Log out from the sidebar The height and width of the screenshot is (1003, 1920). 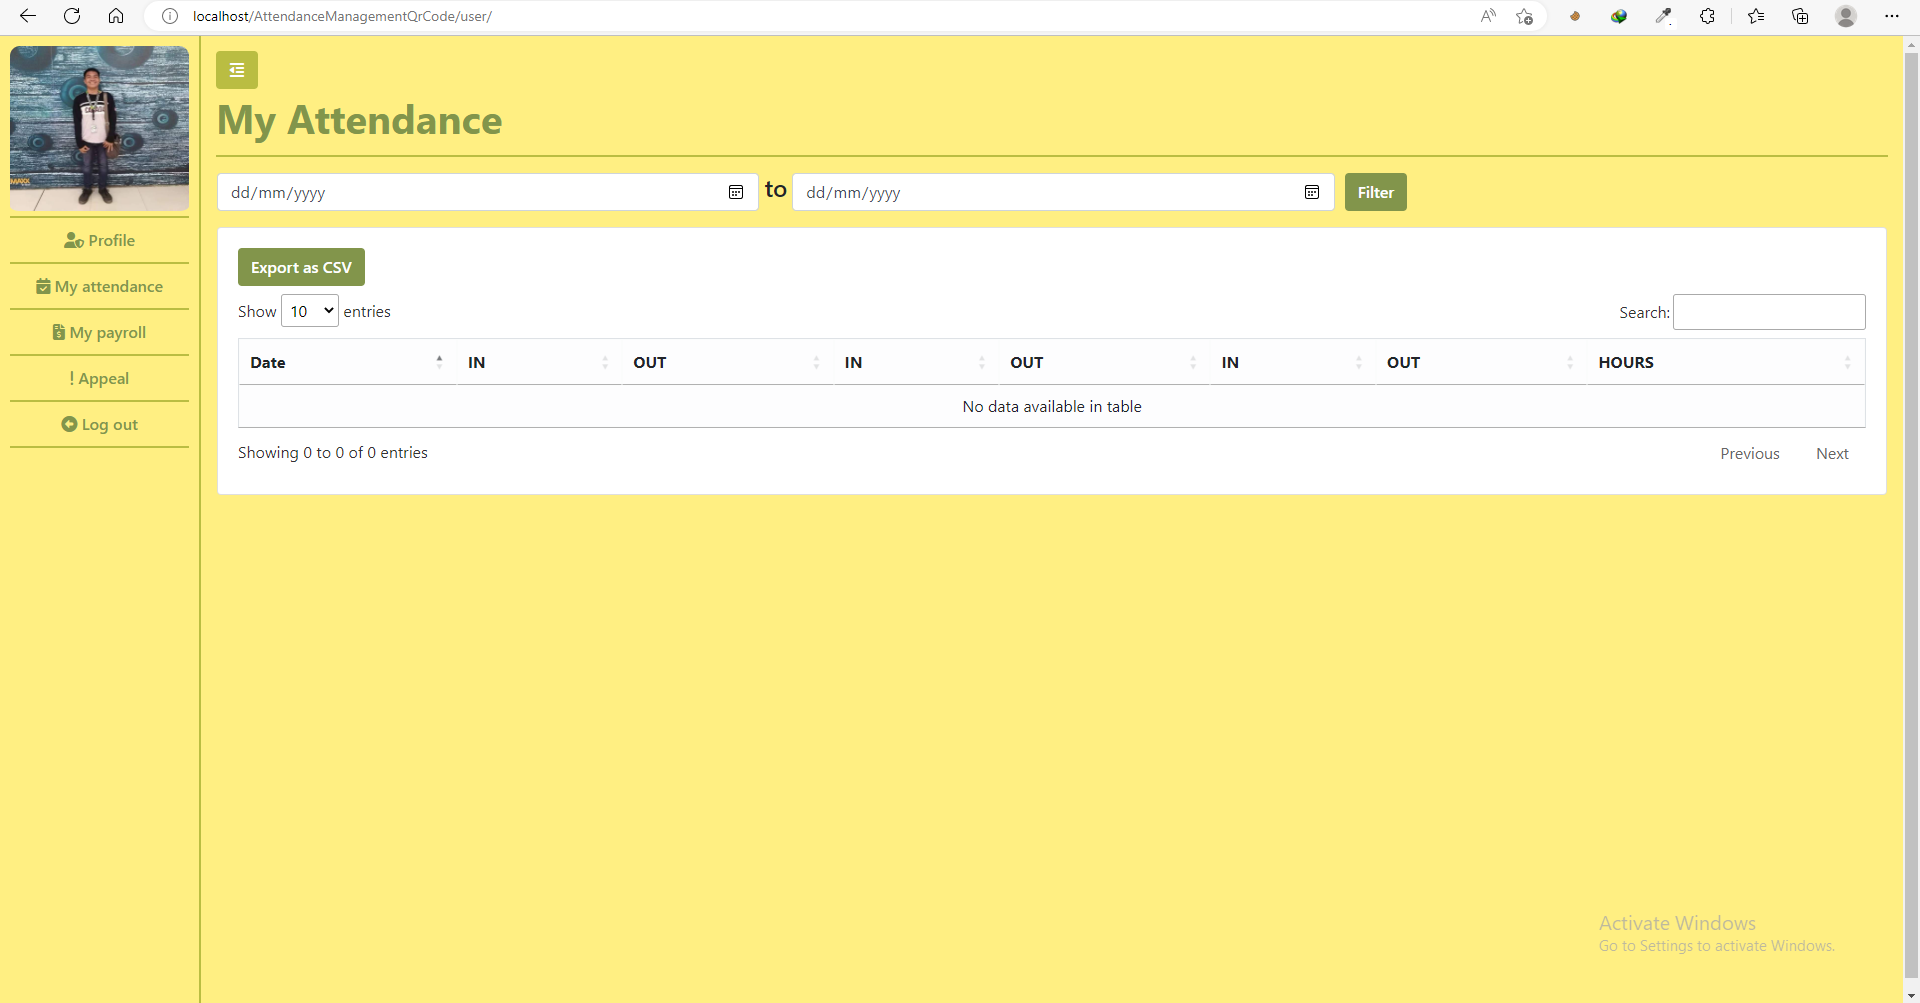(x=99, y=424)
